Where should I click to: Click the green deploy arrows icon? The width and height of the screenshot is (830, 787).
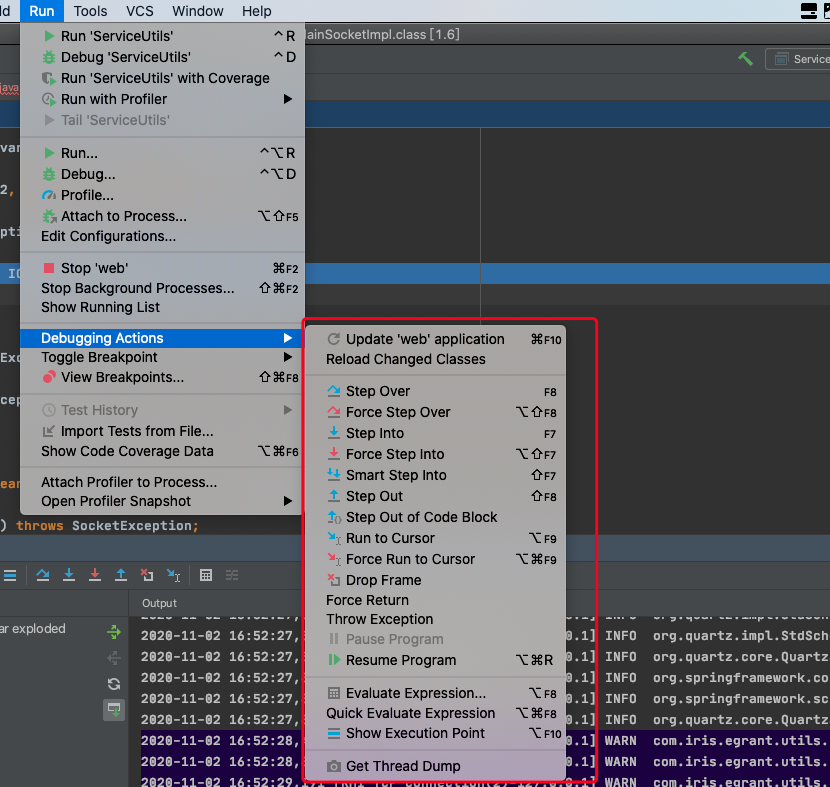coord(114,632)
